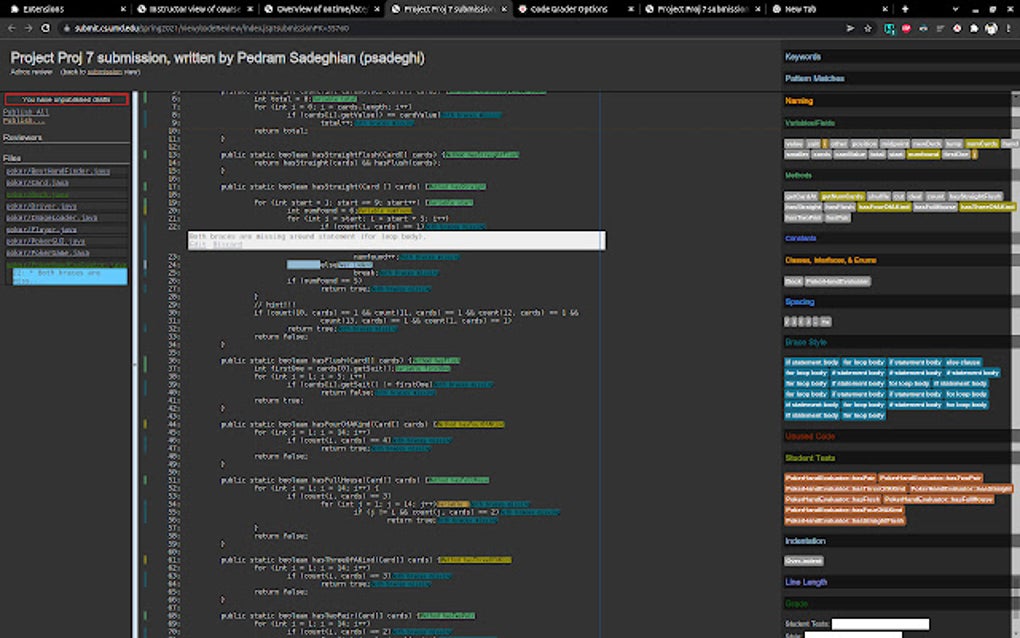This screenshot has height=638, width=1020.
Task: Switch to the Code Grader Options tab
Action: point(568,9)
